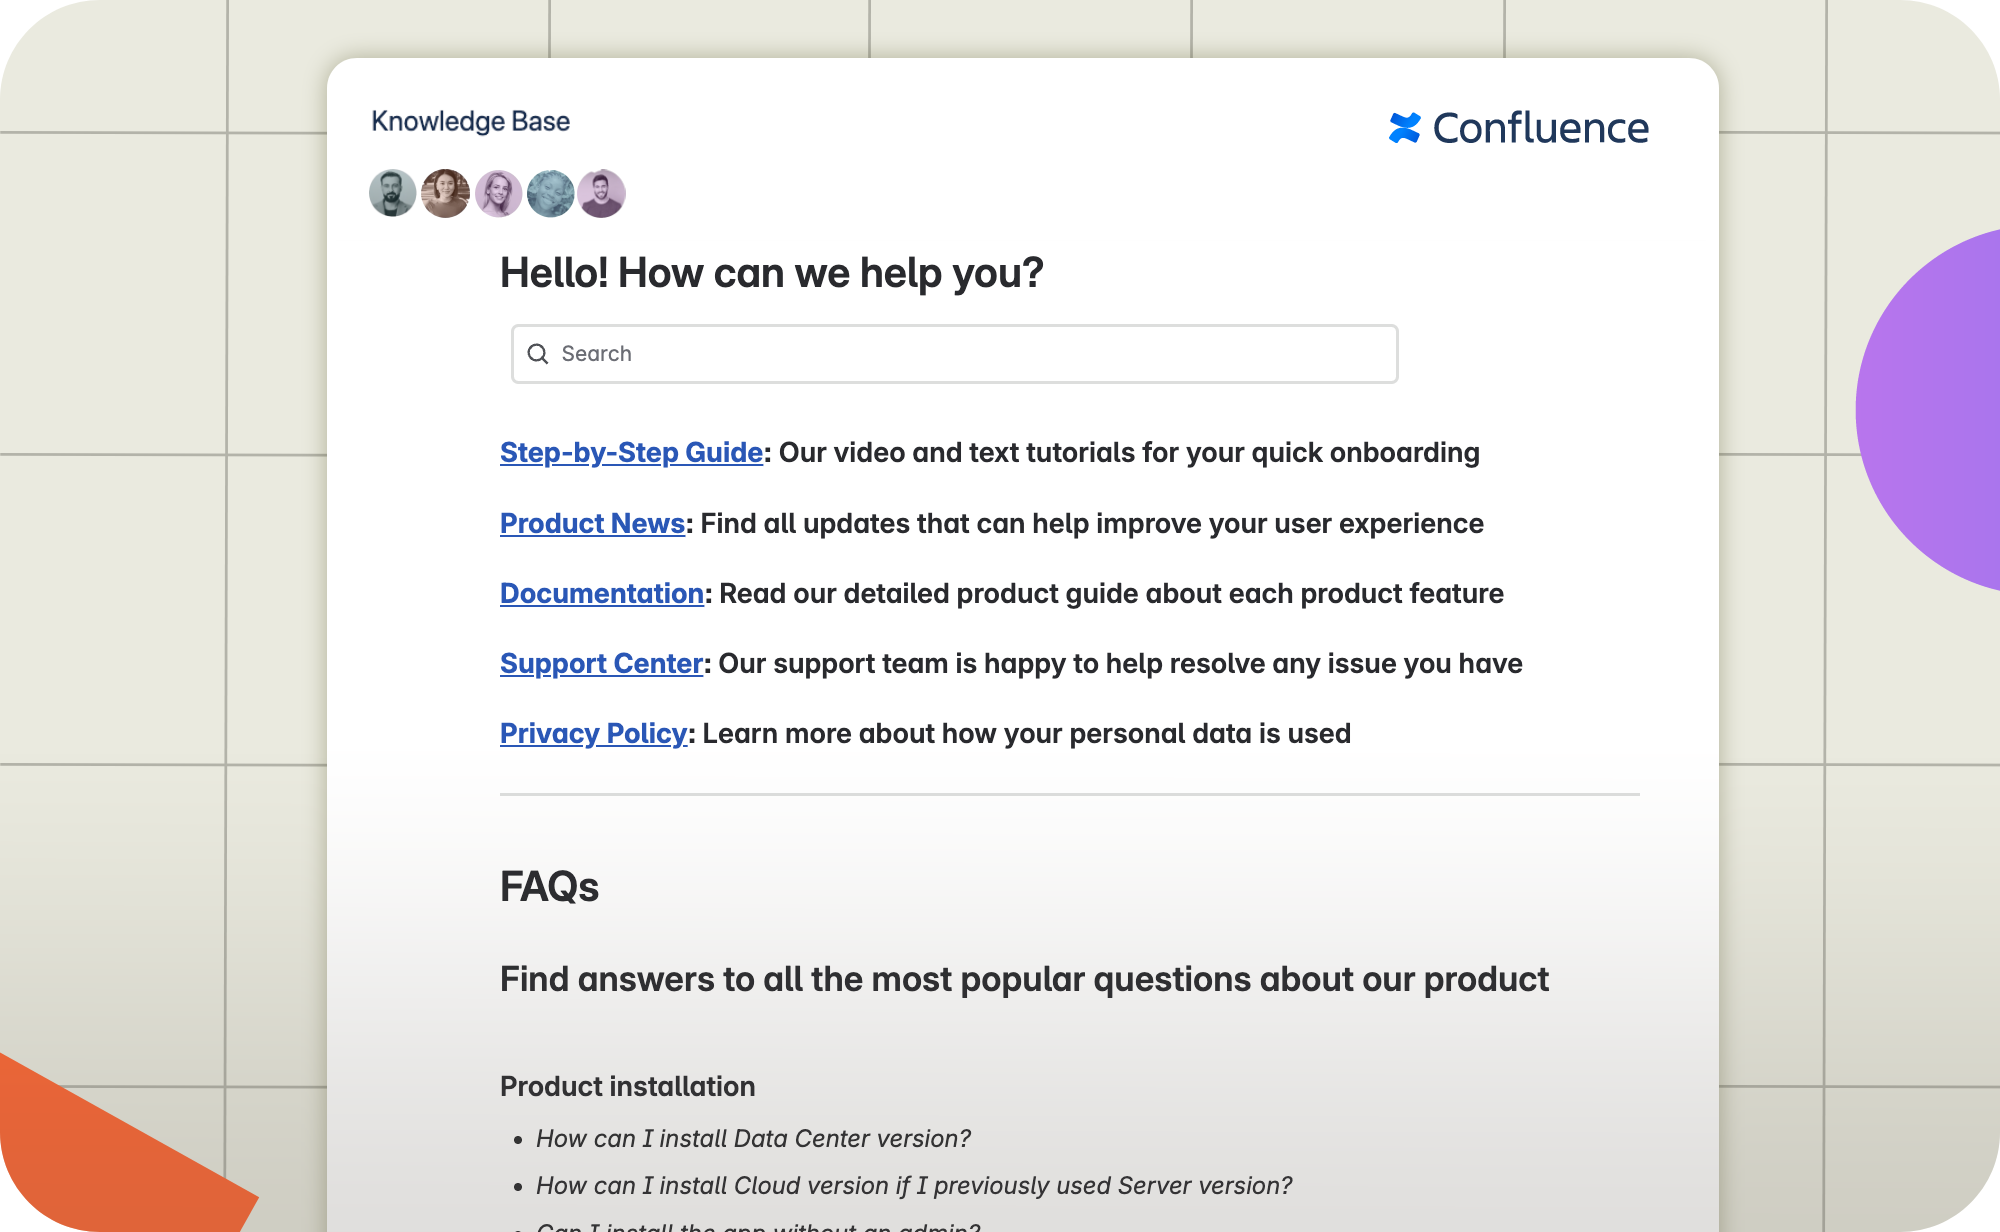Select the second avatar with red hair
Image resolution: width=2000 pixels, height=1232 pixels.
(445, 193)
